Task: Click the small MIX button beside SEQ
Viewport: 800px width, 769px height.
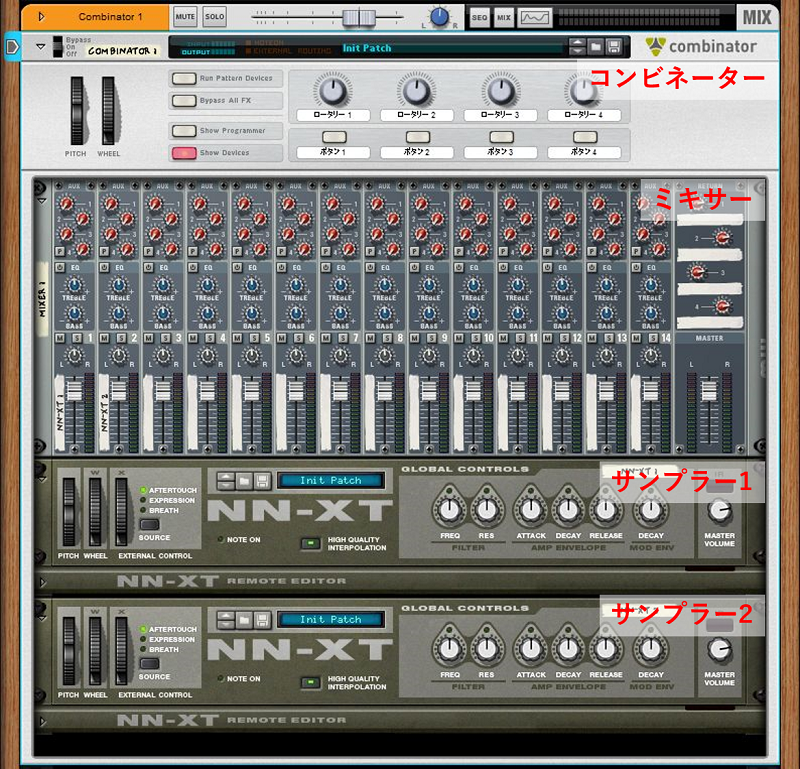Action: (x=504, y=18)
